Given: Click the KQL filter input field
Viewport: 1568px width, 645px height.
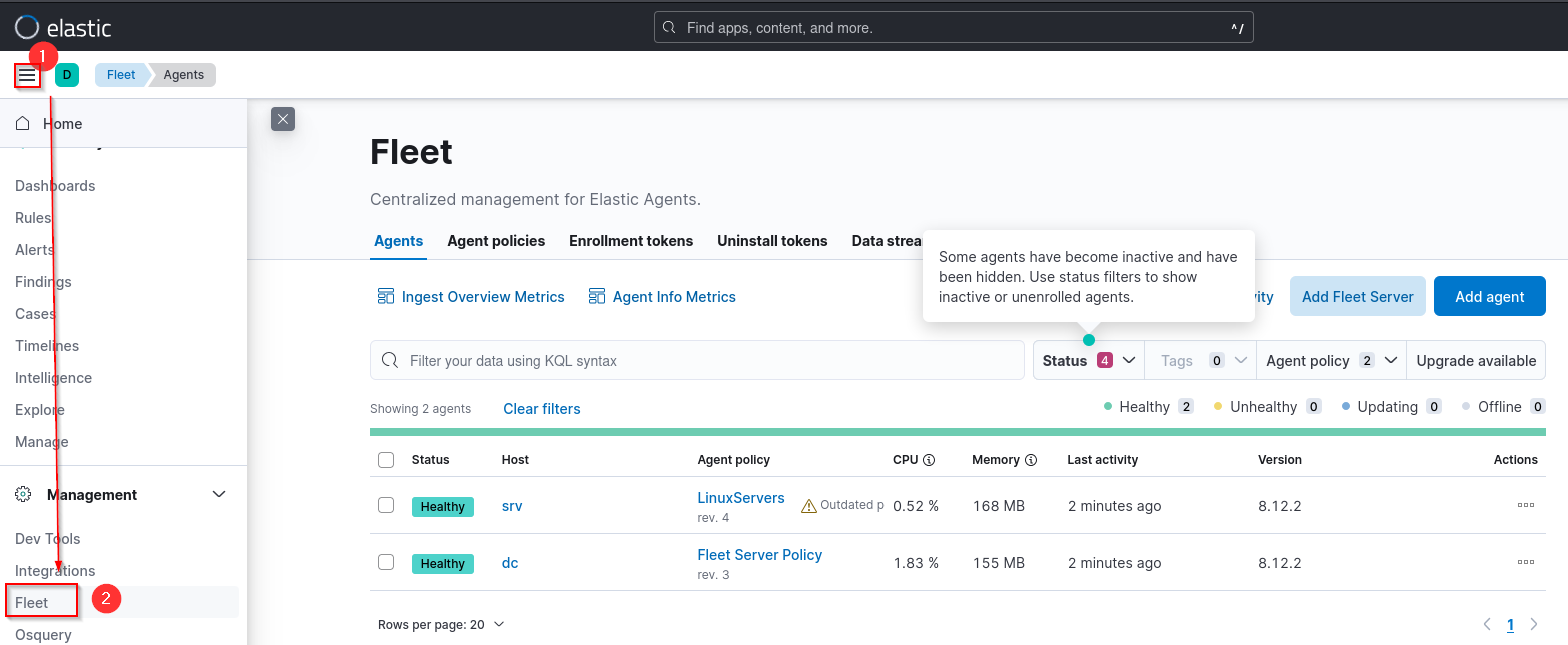Looking at the screenshot, I should [x=697, y=361].
